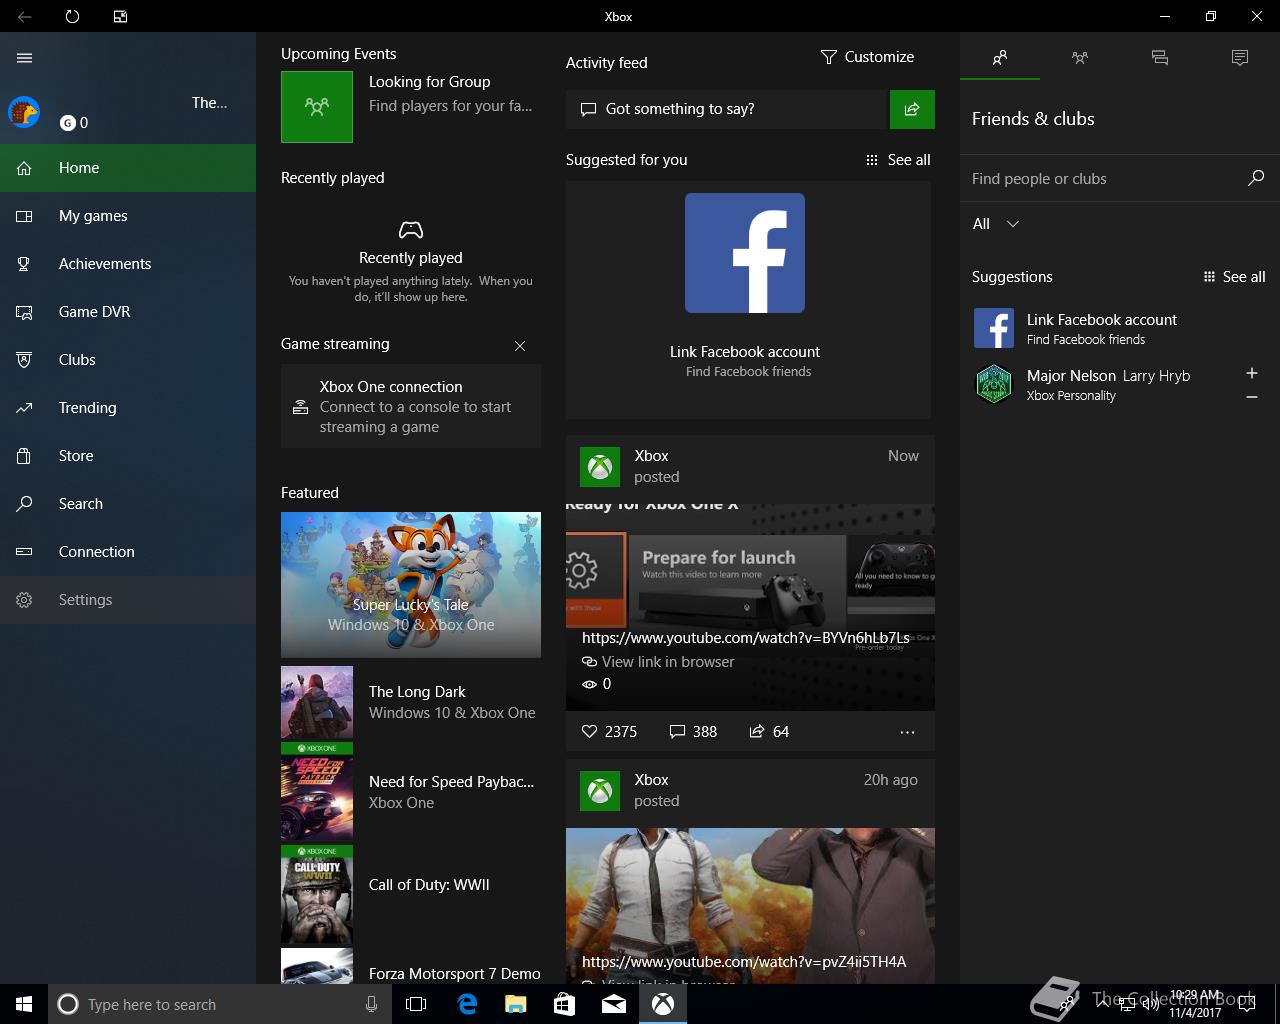Switch to Activity alerts tab icon
This screenshot has height=1024, width=1280.
click(x=1240, y=58)
